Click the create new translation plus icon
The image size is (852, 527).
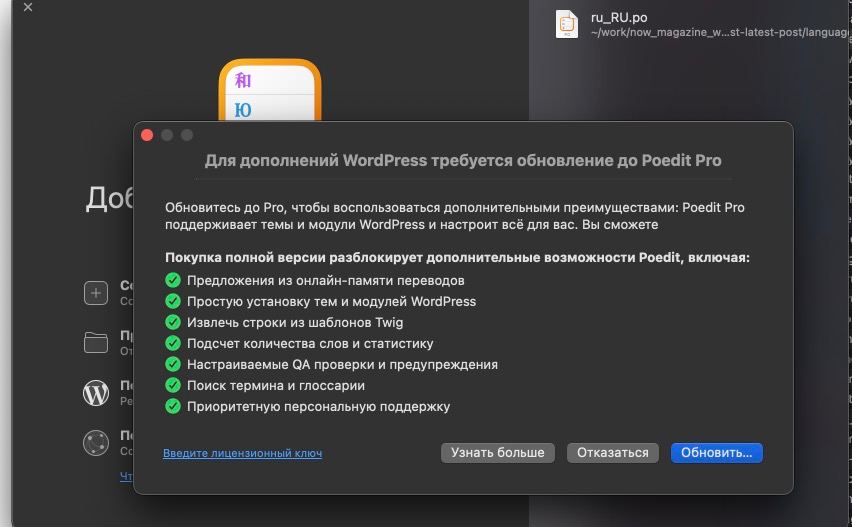[x=96, y=293]
